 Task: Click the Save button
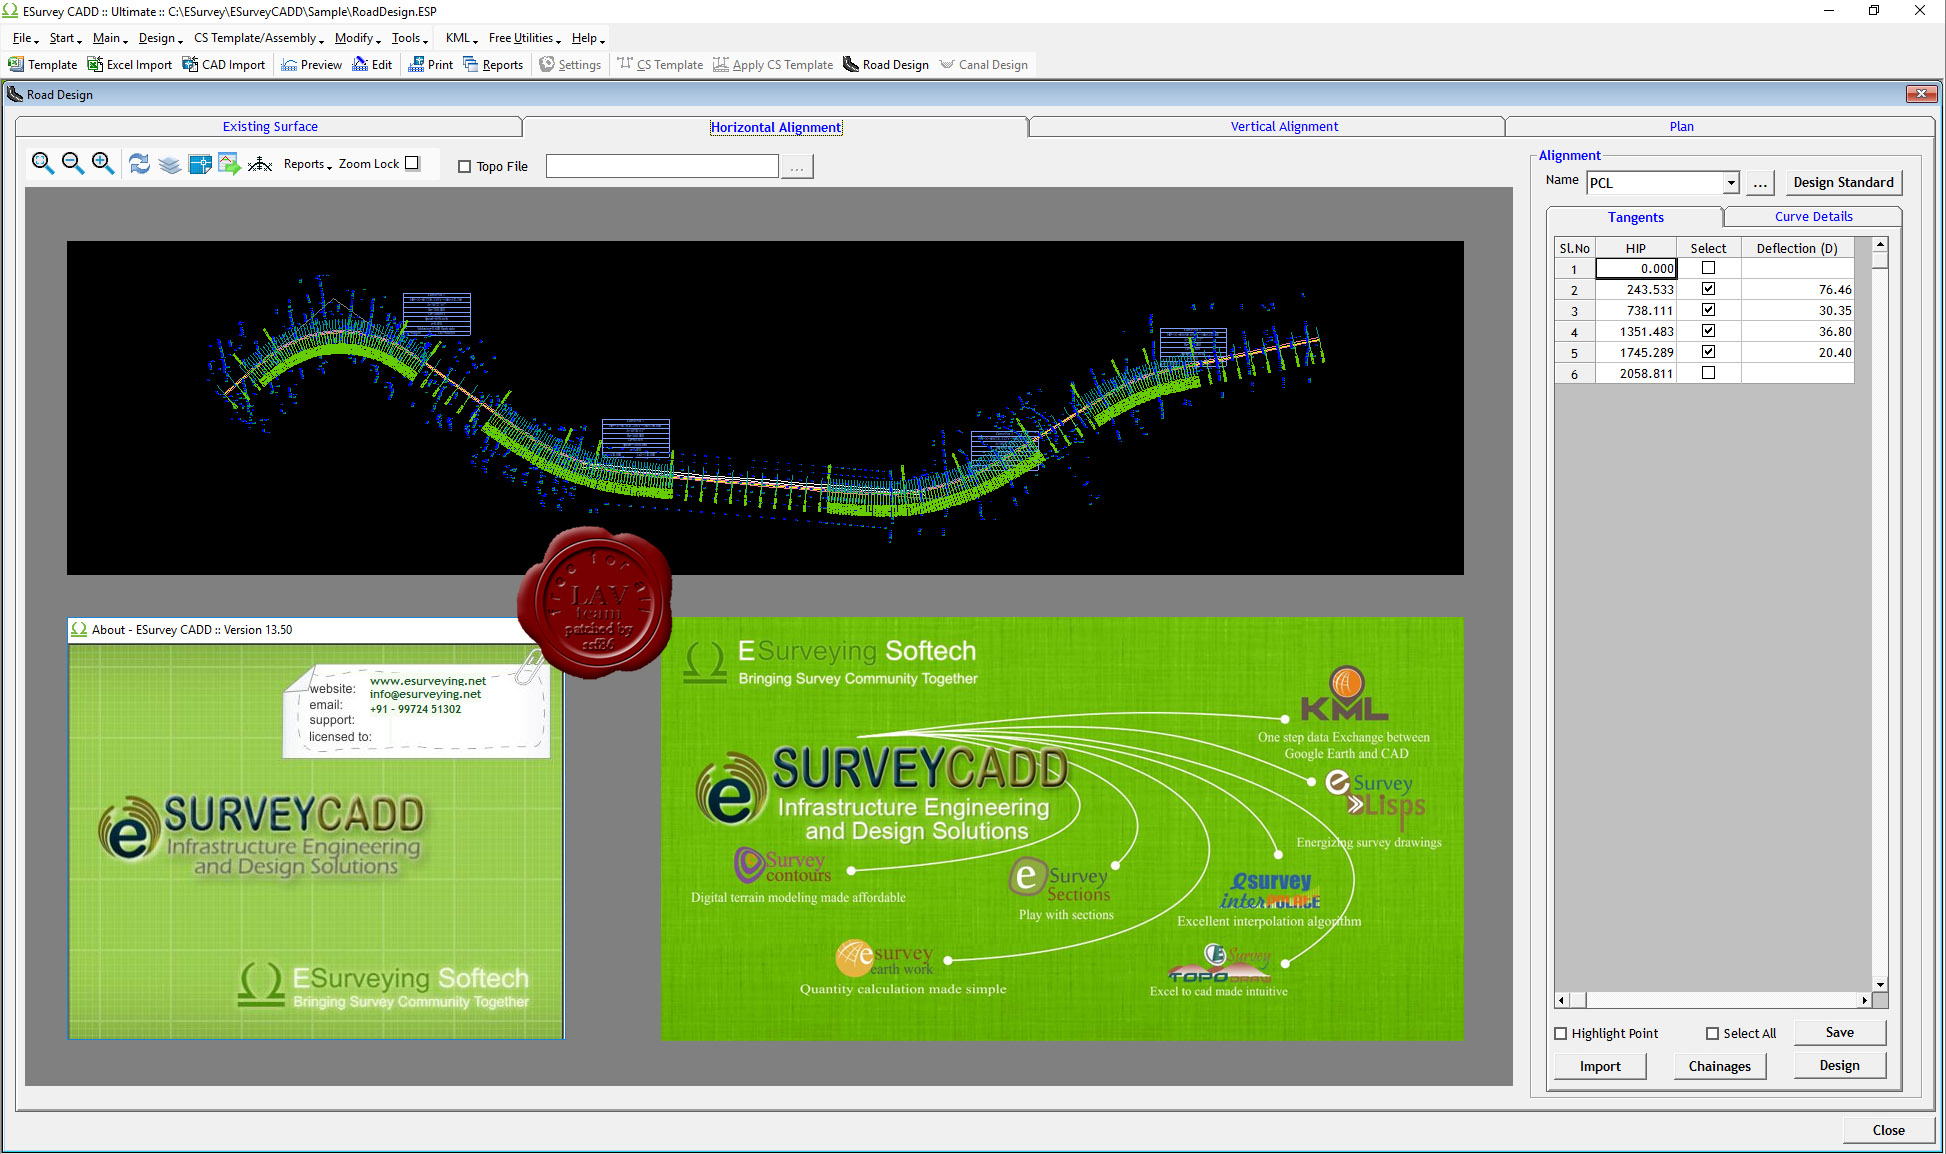click(x=1839, y=1033)
